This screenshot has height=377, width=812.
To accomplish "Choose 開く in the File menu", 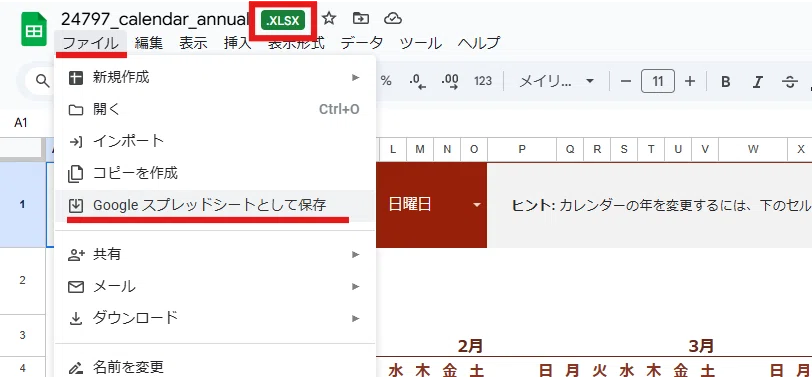I will pyautogui.click(x=215, y=109).
